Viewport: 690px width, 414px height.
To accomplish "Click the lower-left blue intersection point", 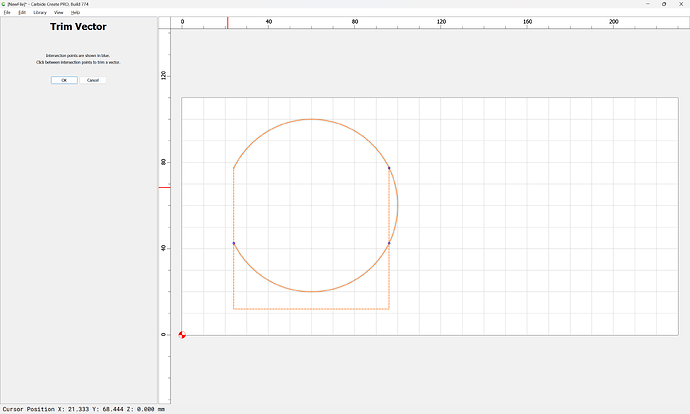I will click(234, 243).
